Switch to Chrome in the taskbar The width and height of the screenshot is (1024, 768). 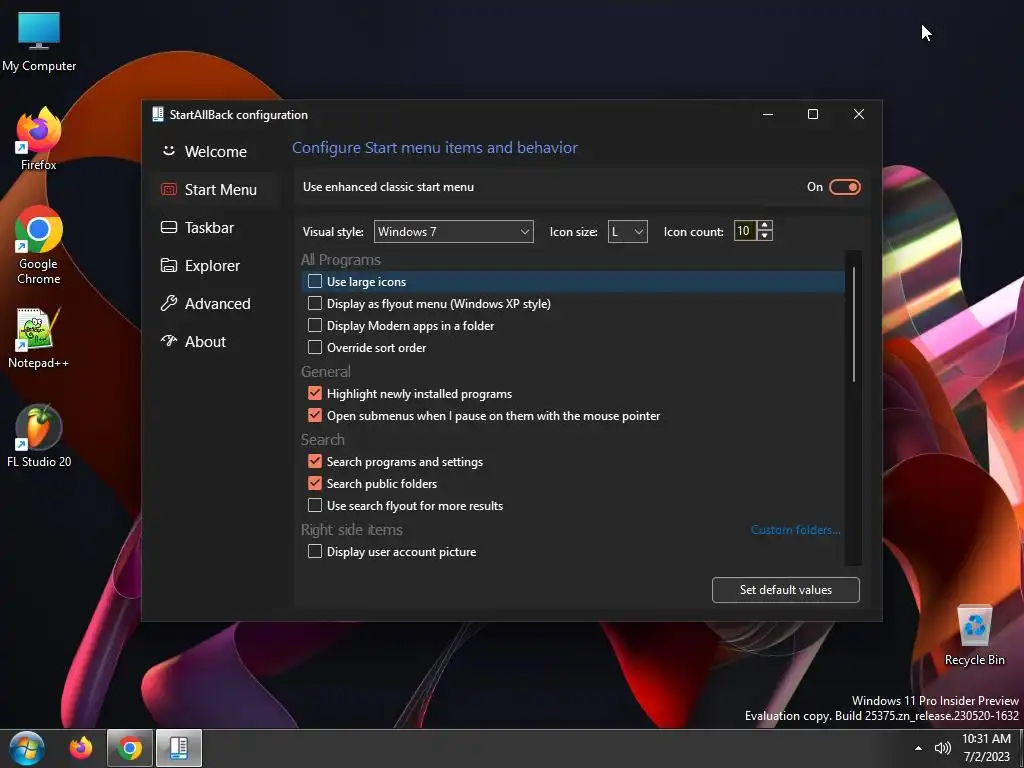point(130,748)
